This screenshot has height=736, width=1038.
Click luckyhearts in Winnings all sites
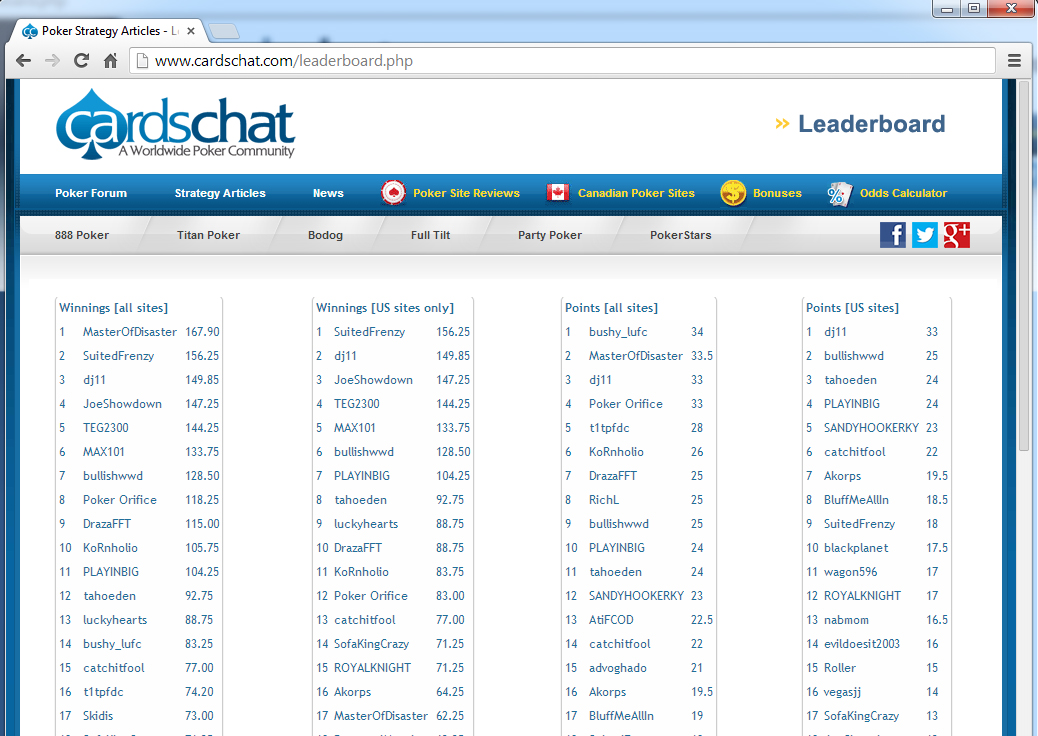[115, 620]
